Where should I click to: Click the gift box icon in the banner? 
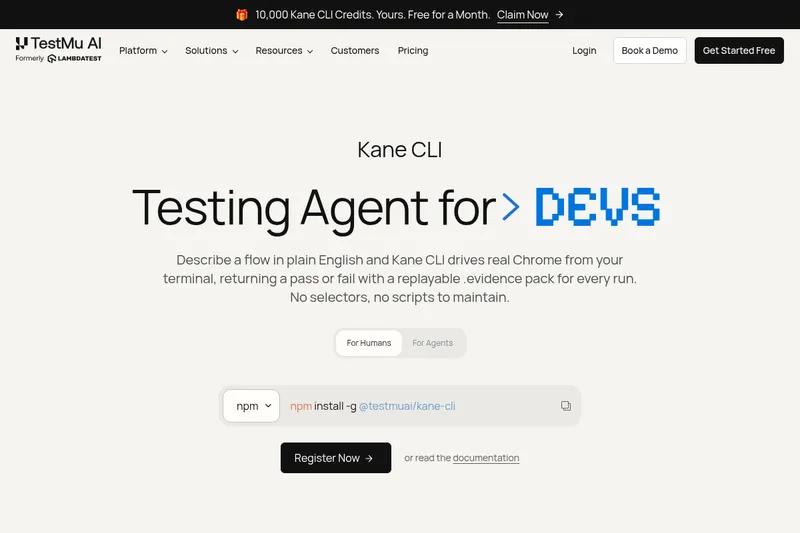point(242,15)
